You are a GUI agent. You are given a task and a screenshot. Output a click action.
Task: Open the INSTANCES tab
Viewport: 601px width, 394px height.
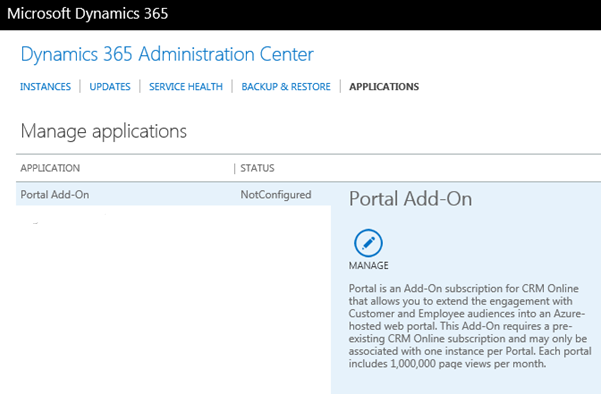45,87
